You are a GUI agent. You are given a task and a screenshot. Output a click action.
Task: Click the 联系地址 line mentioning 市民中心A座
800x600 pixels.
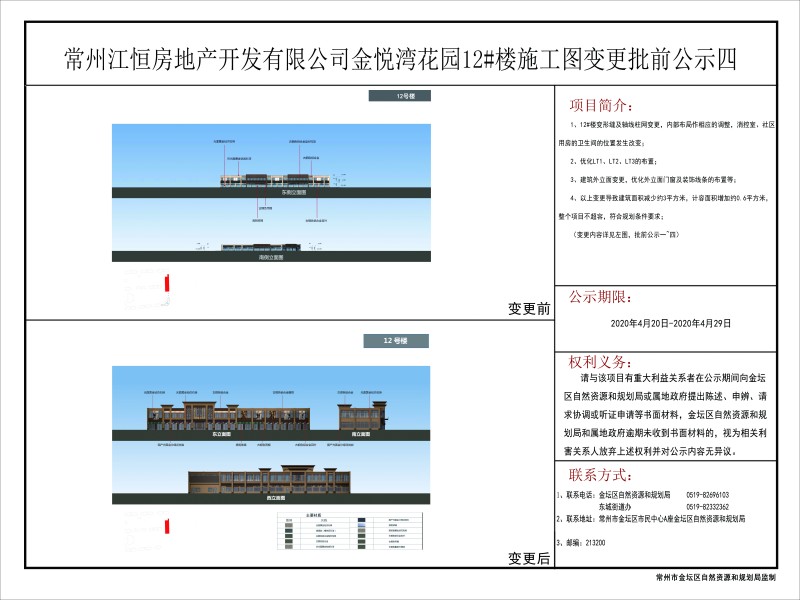[x=651, y=519]
